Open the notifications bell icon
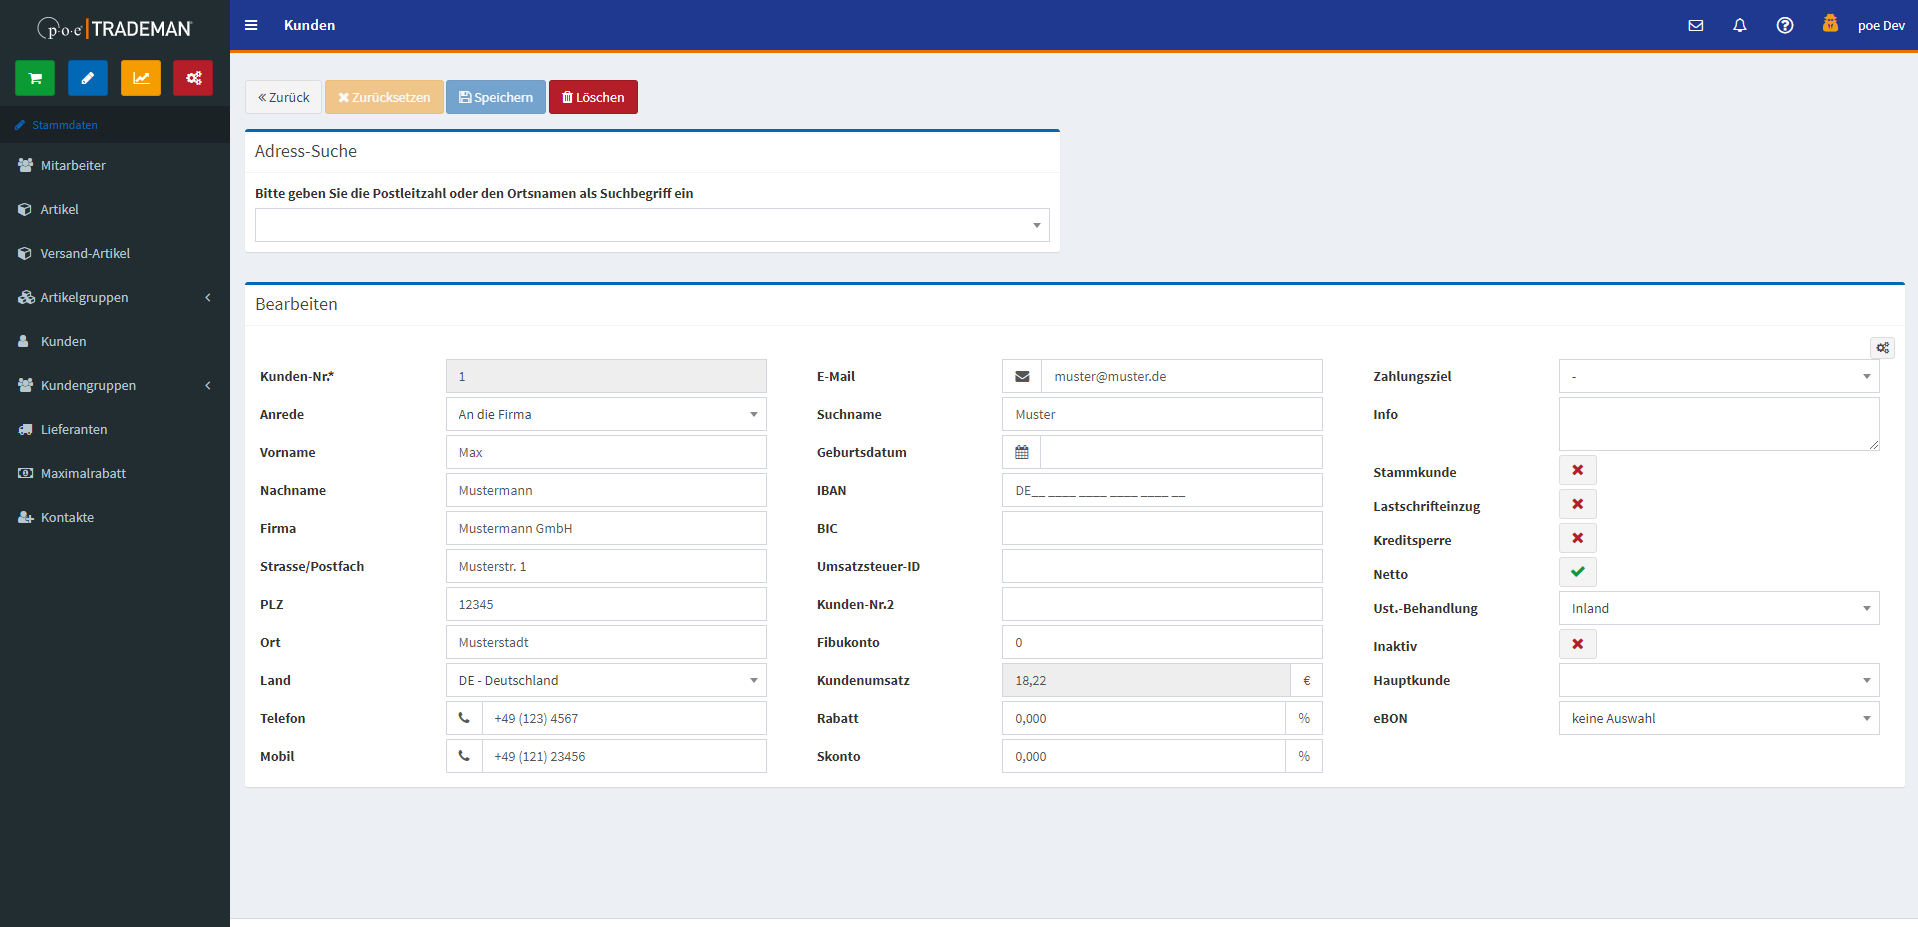Viewport: 1918px width, 927px height. (1740, 26)
